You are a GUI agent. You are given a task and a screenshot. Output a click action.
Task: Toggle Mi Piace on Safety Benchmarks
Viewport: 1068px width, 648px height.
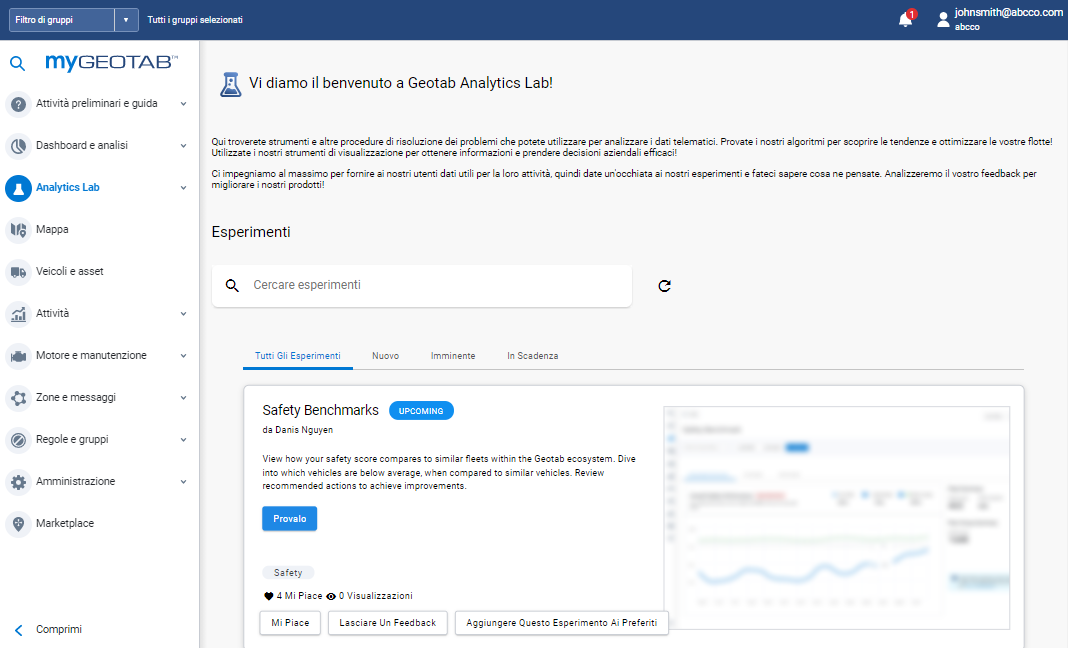click(289, 622)
